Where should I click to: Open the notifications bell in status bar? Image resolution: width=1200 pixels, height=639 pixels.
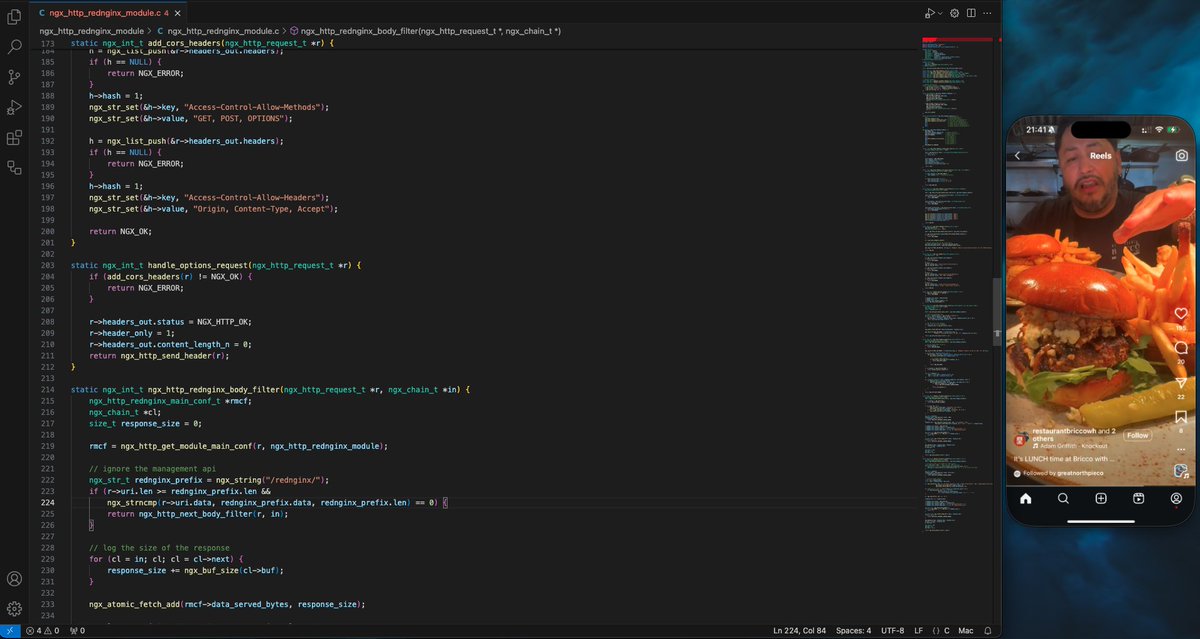[988, 631]
